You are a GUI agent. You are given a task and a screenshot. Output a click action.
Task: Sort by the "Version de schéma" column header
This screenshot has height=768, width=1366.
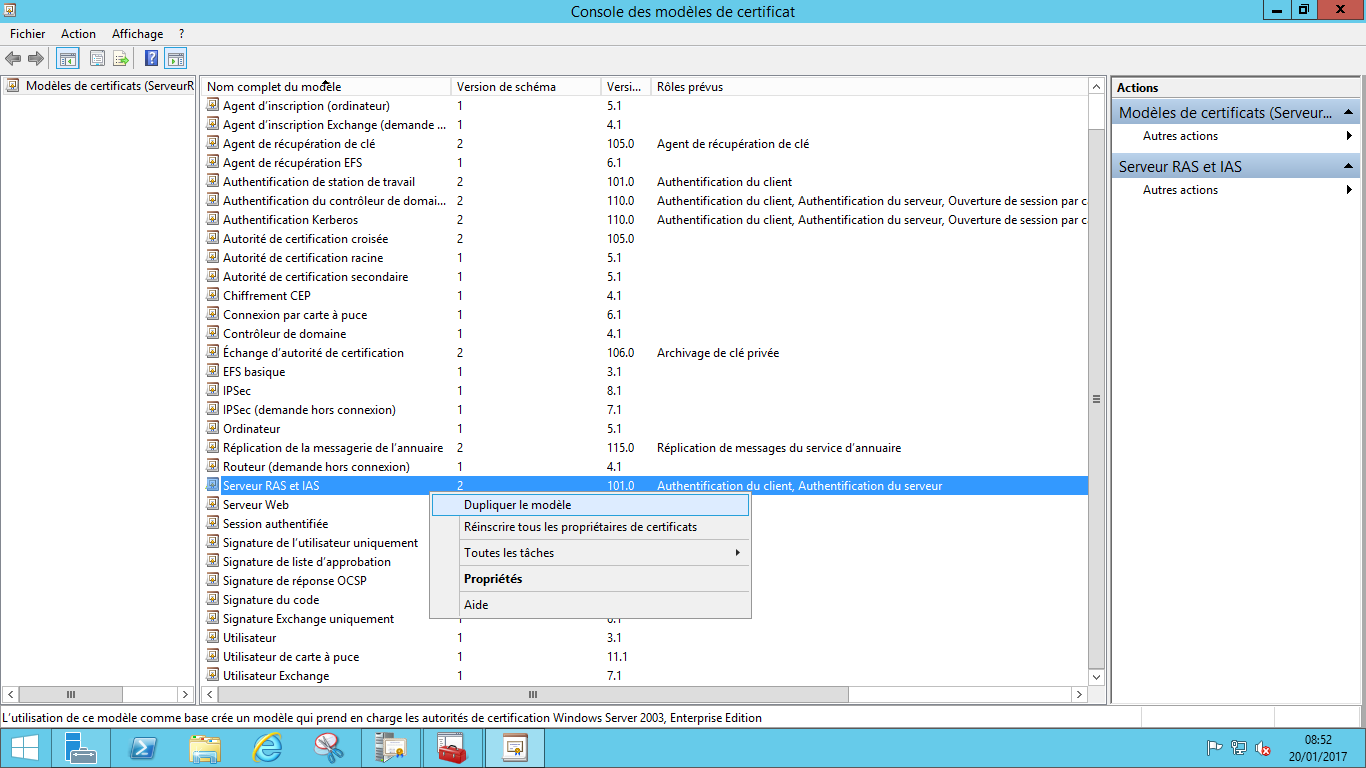[506, 87]
